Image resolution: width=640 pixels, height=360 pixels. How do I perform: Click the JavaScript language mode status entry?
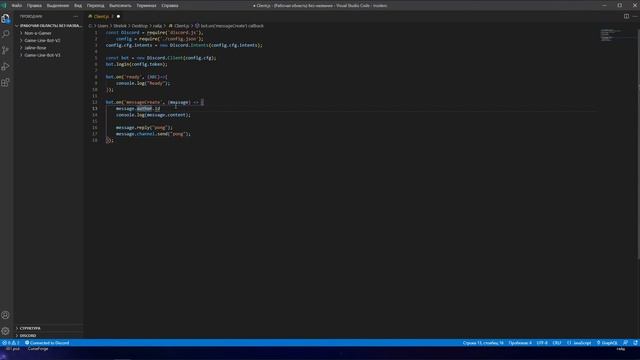[x=579, y=343]
